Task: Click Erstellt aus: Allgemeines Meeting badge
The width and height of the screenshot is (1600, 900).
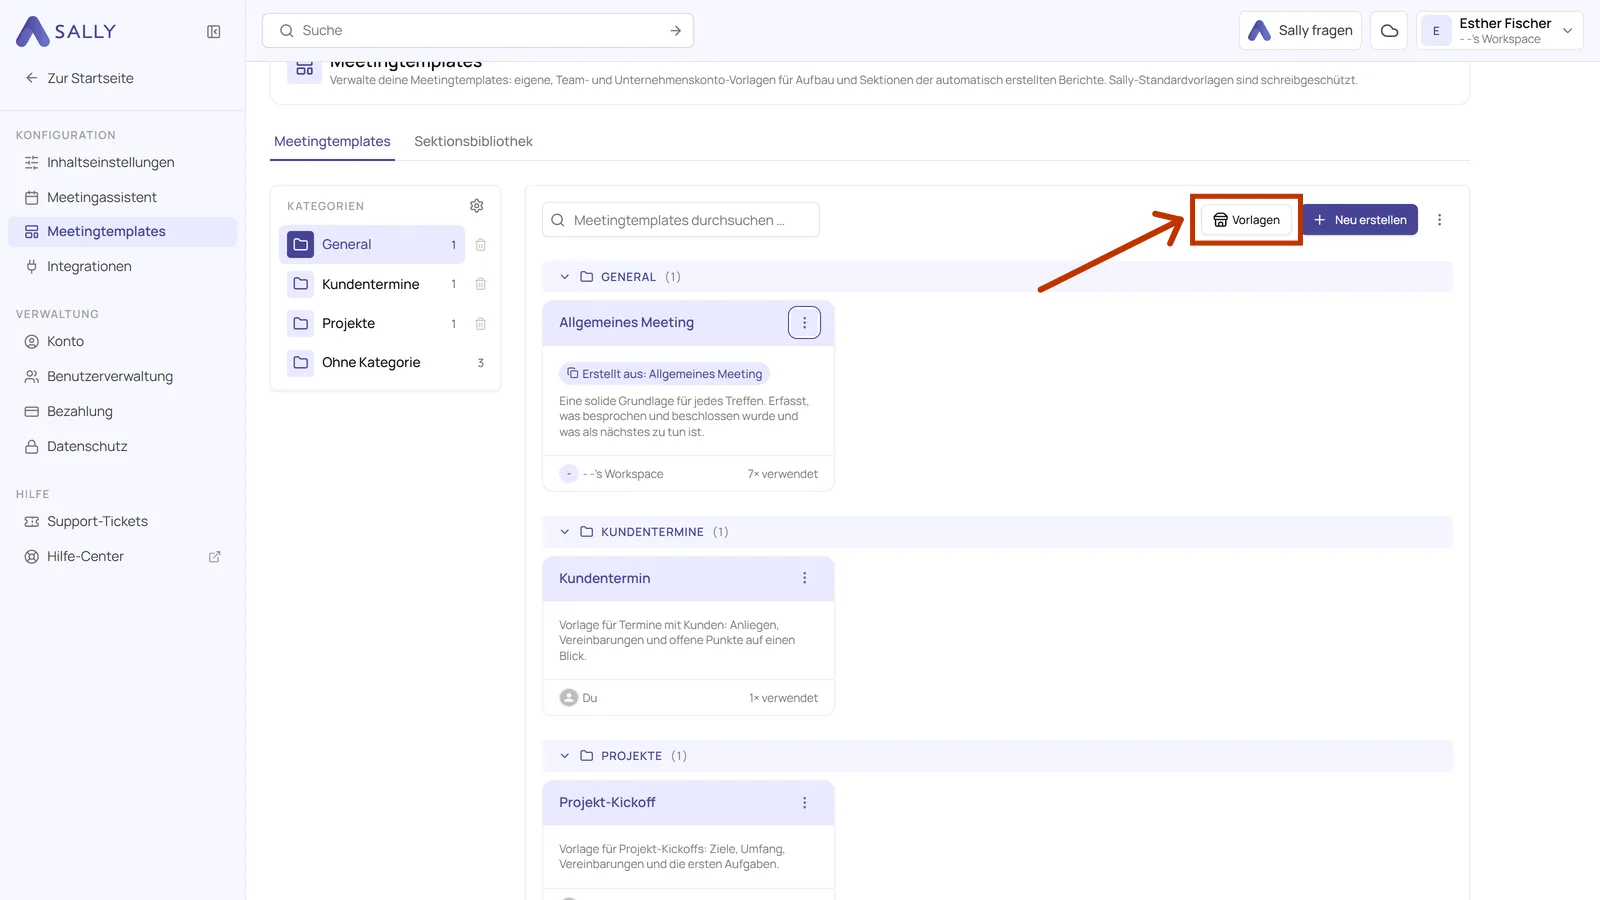Action: point(664,374)
